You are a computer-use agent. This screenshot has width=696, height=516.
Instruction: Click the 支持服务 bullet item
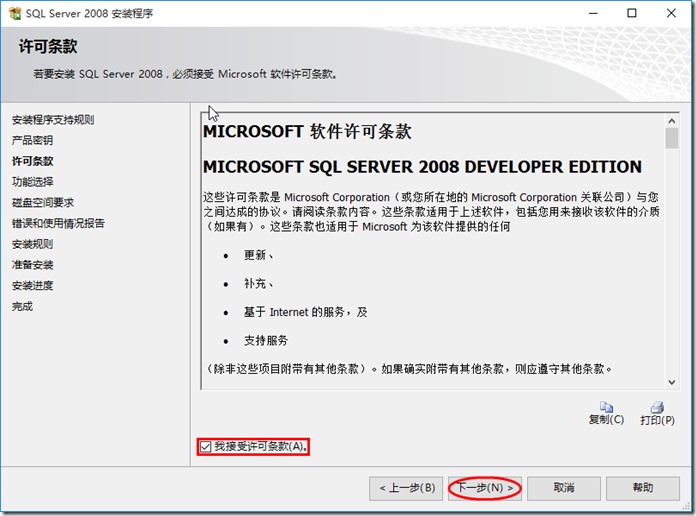point(265,341)
